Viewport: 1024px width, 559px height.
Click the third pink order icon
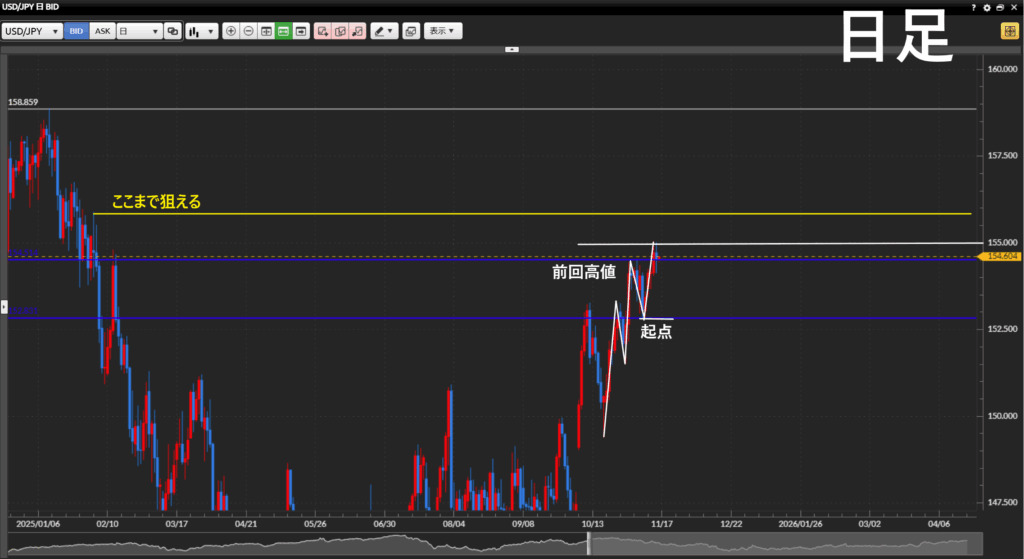[x=358, y=31]
